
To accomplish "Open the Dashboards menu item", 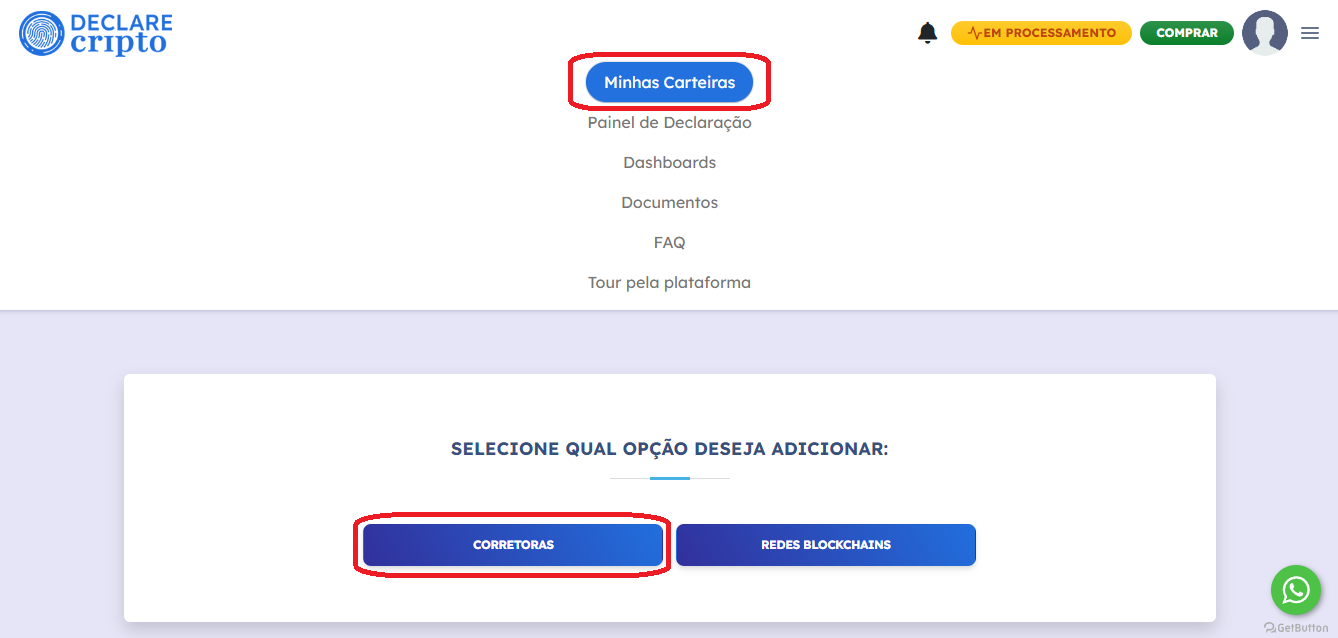I will pos(669,163).
